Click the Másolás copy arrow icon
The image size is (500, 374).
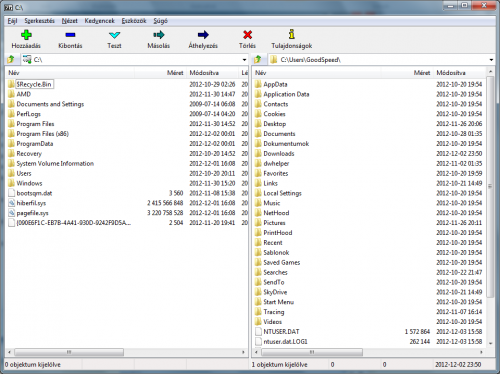point(159,35)
